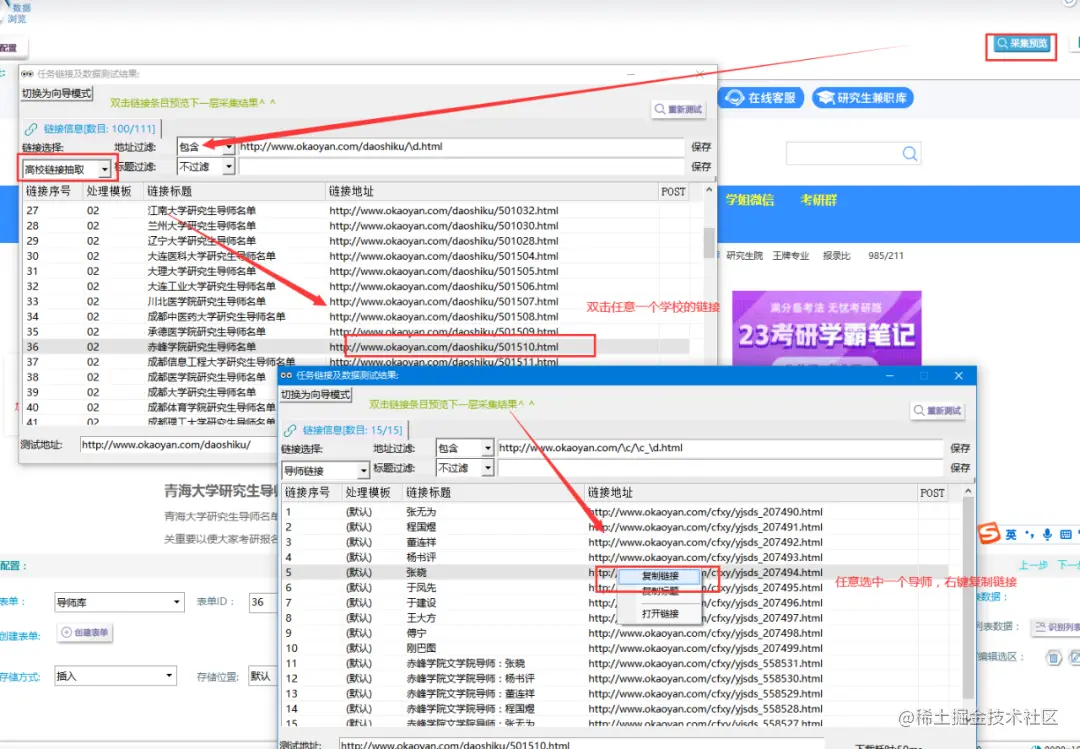Screen dimensions: 1080x749
Task: Click the Sogou punctuation mode icon
Action: (1030, 535)
